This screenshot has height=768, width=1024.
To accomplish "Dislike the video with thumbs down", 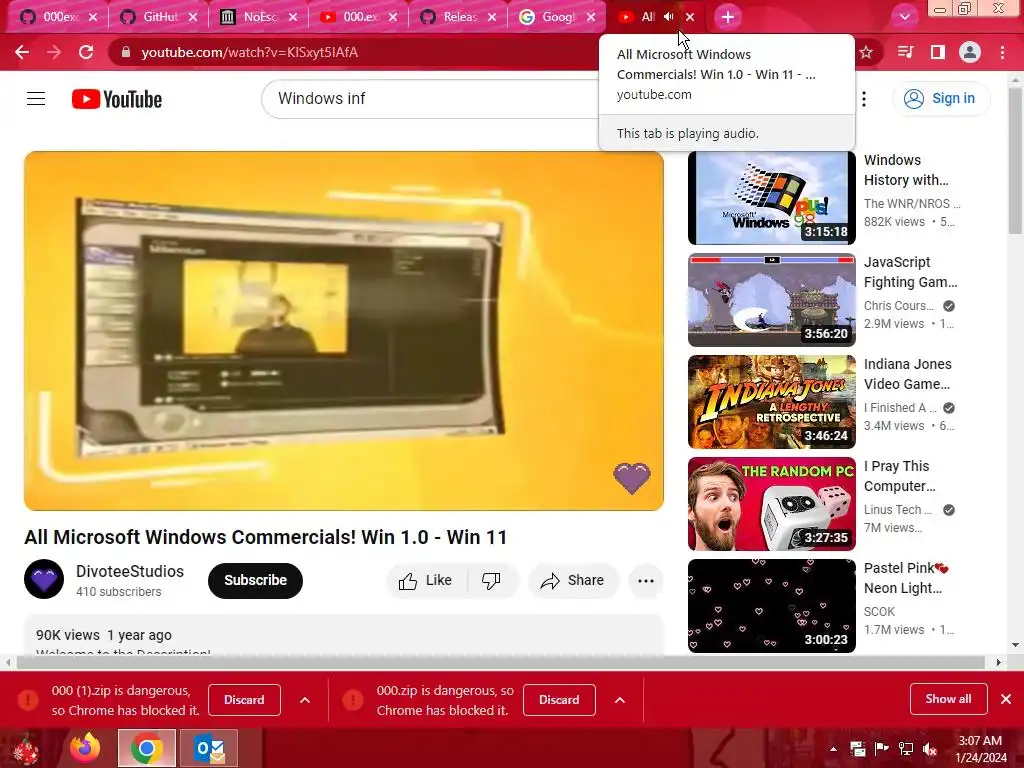I will 491,580.
